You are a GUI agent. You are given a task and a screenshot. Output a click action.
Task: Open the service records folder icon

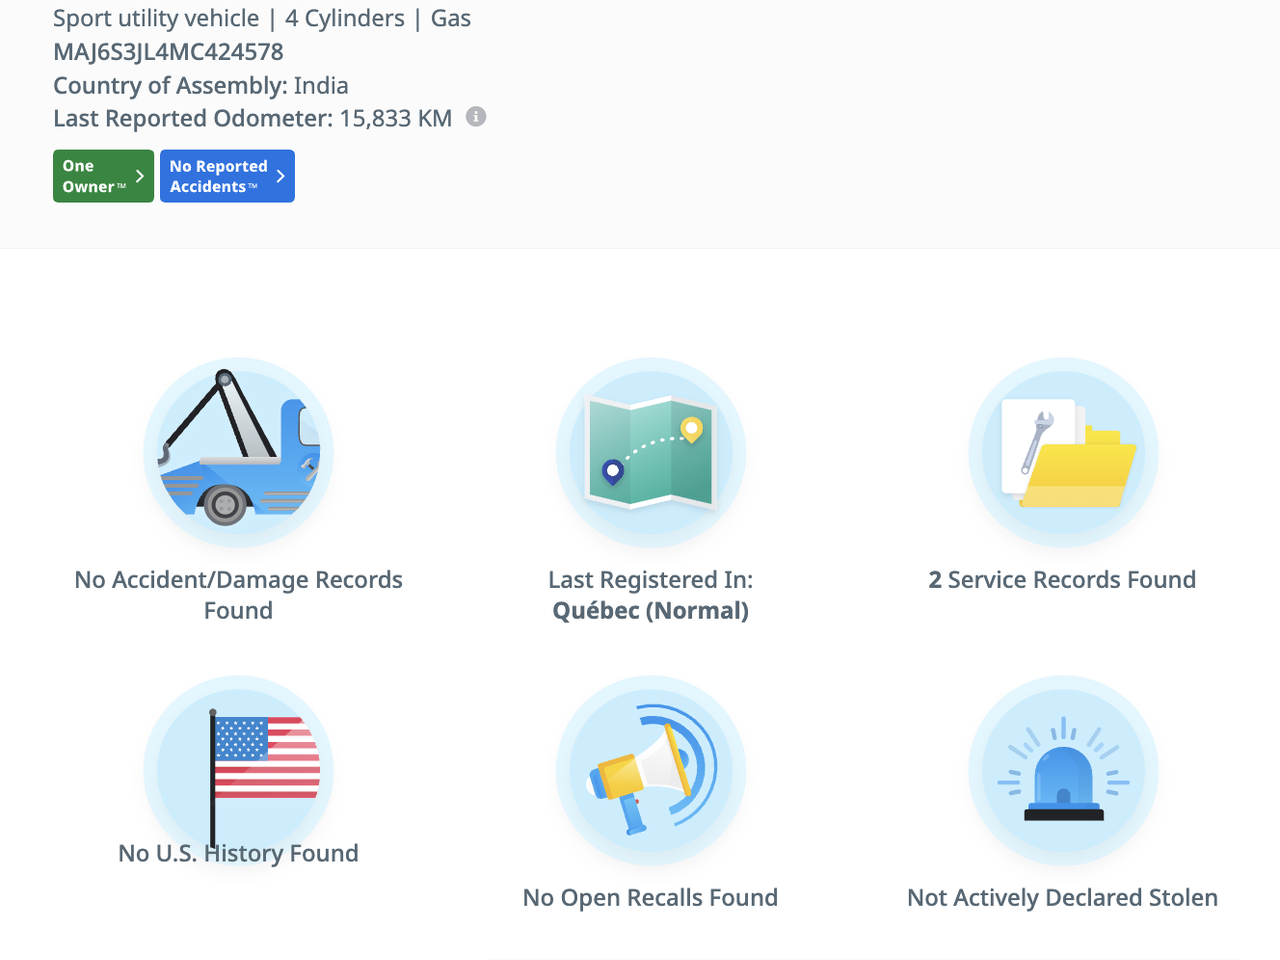click(1062, 453)
